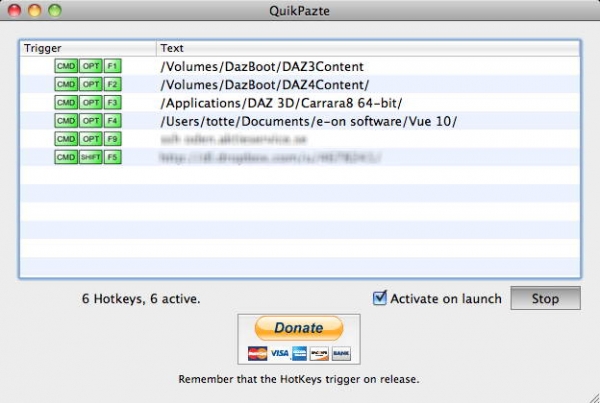The height and width of the screenshot is (403, 600).
Task: Click the SHIFT key badge
Action: 91,157
